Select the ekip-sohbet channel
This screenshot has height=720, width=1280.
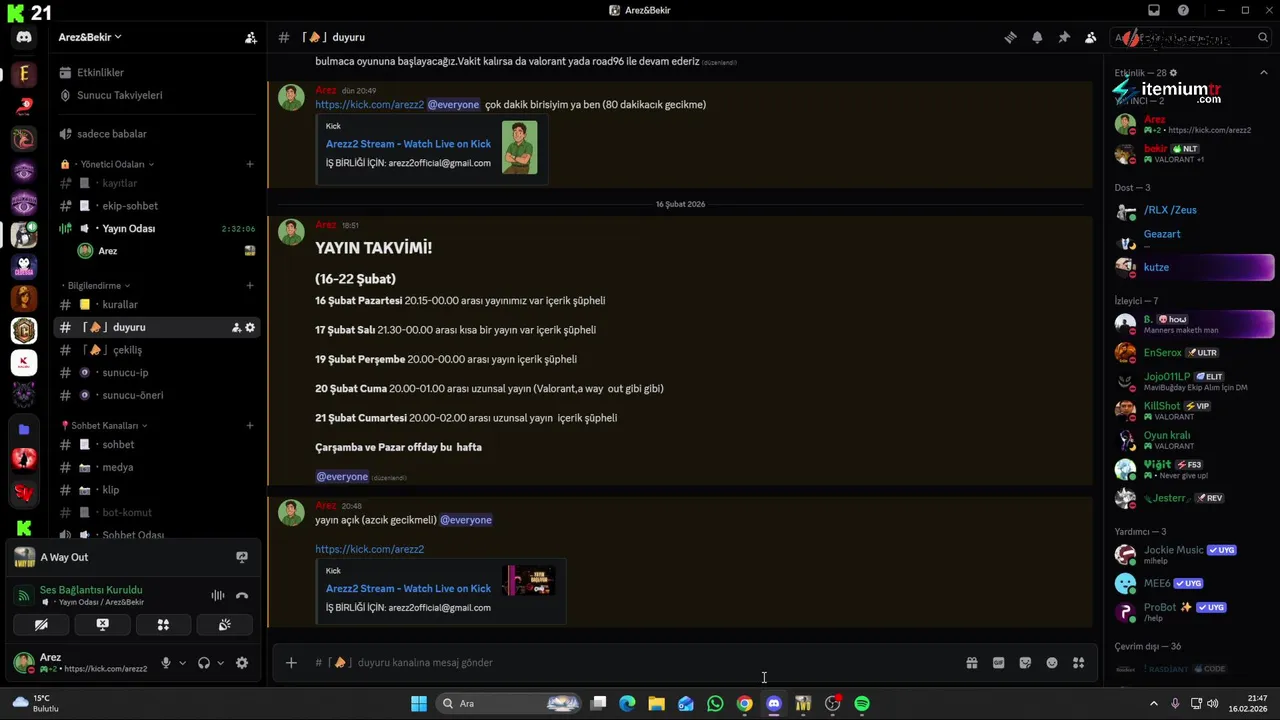(157, 205)
